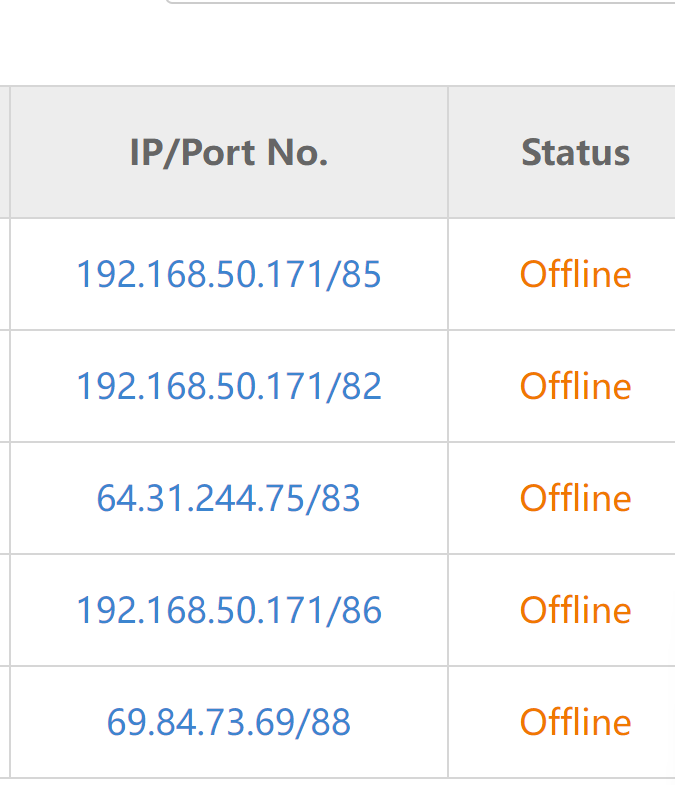Click the cell left of 192.168.50.171/85

tap(4, 274)
